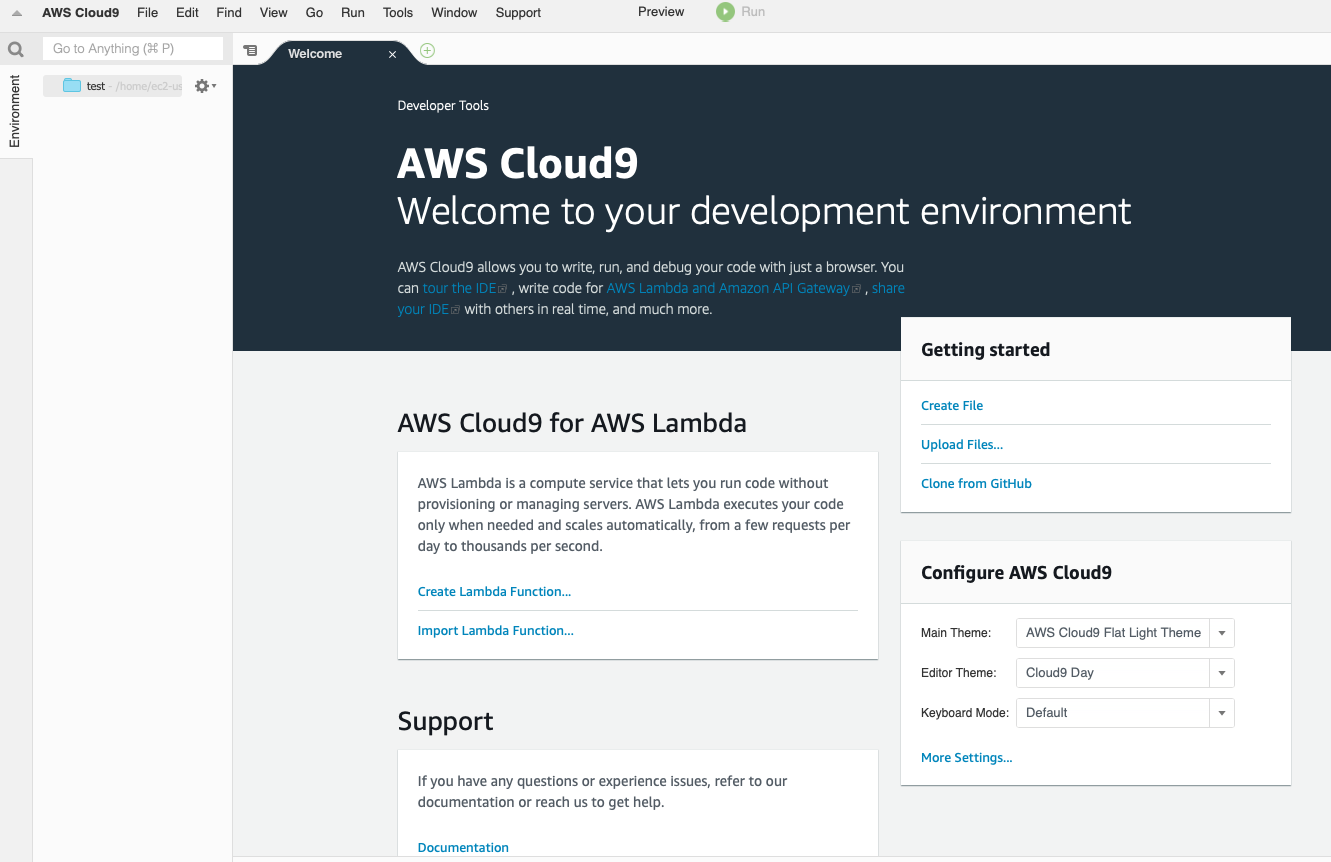Image resolution: width=1331 pixels, height=862 pixels.
Task: Select the test folder icon in the tree
Action: (x=72, y=86)
